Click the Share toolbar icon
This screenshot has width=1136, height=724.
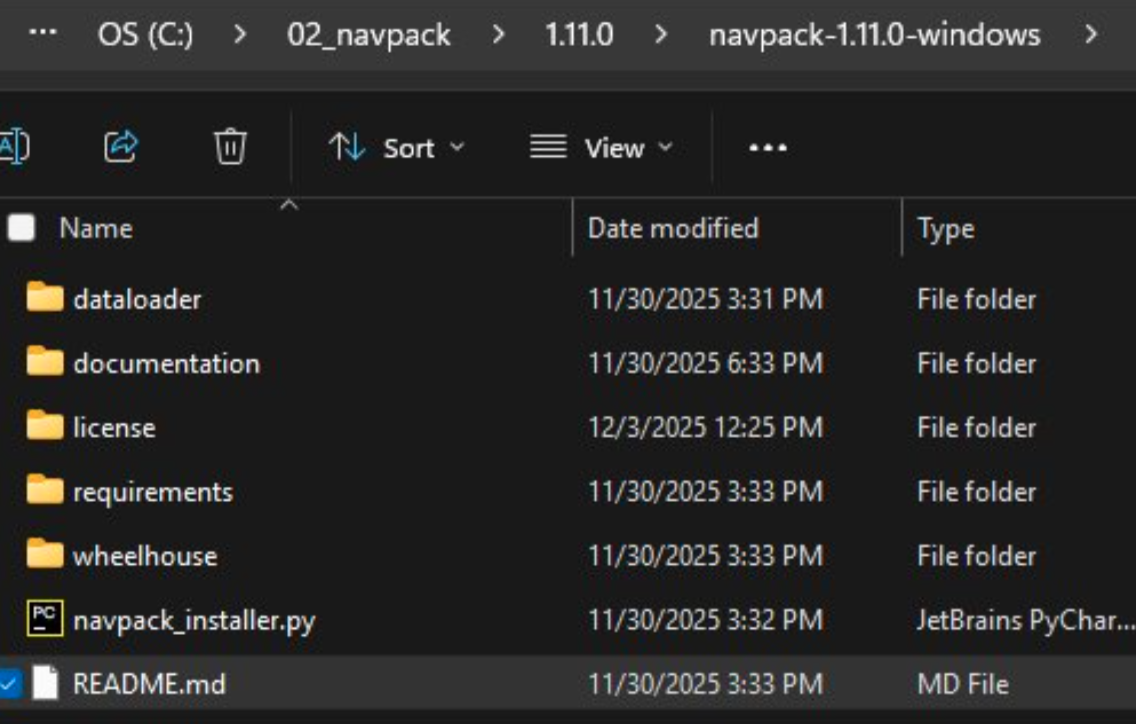[121, 147]
